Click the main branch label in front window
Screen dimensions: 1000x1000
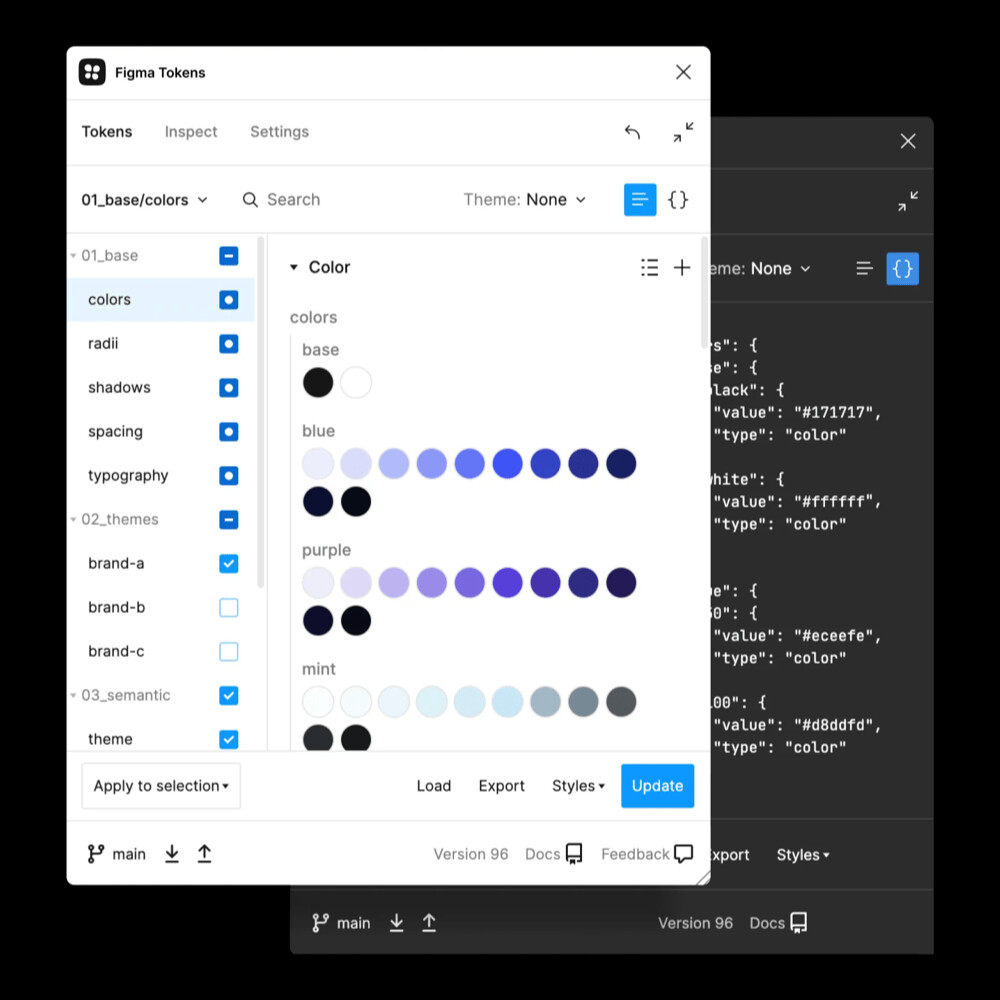pyautogui.click(x=129, y=854)
